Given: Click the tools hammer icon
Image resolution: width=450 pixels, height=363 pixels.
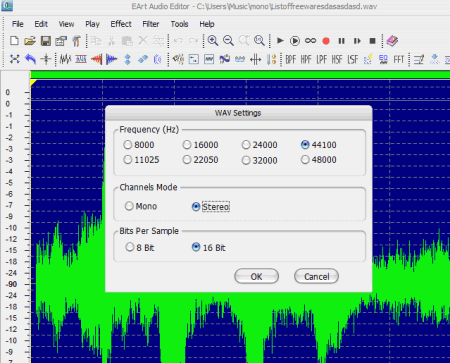Looking at the screenshot, I should (76, 41).
